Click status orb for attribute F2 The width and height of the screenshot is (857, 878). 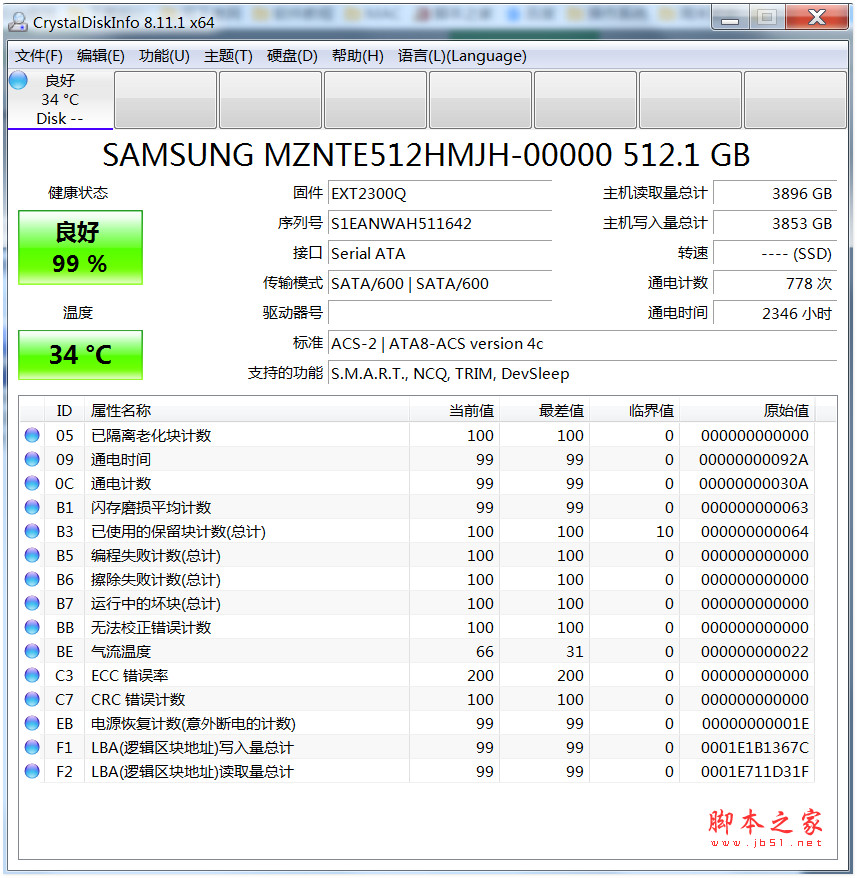tap(32, 772)
